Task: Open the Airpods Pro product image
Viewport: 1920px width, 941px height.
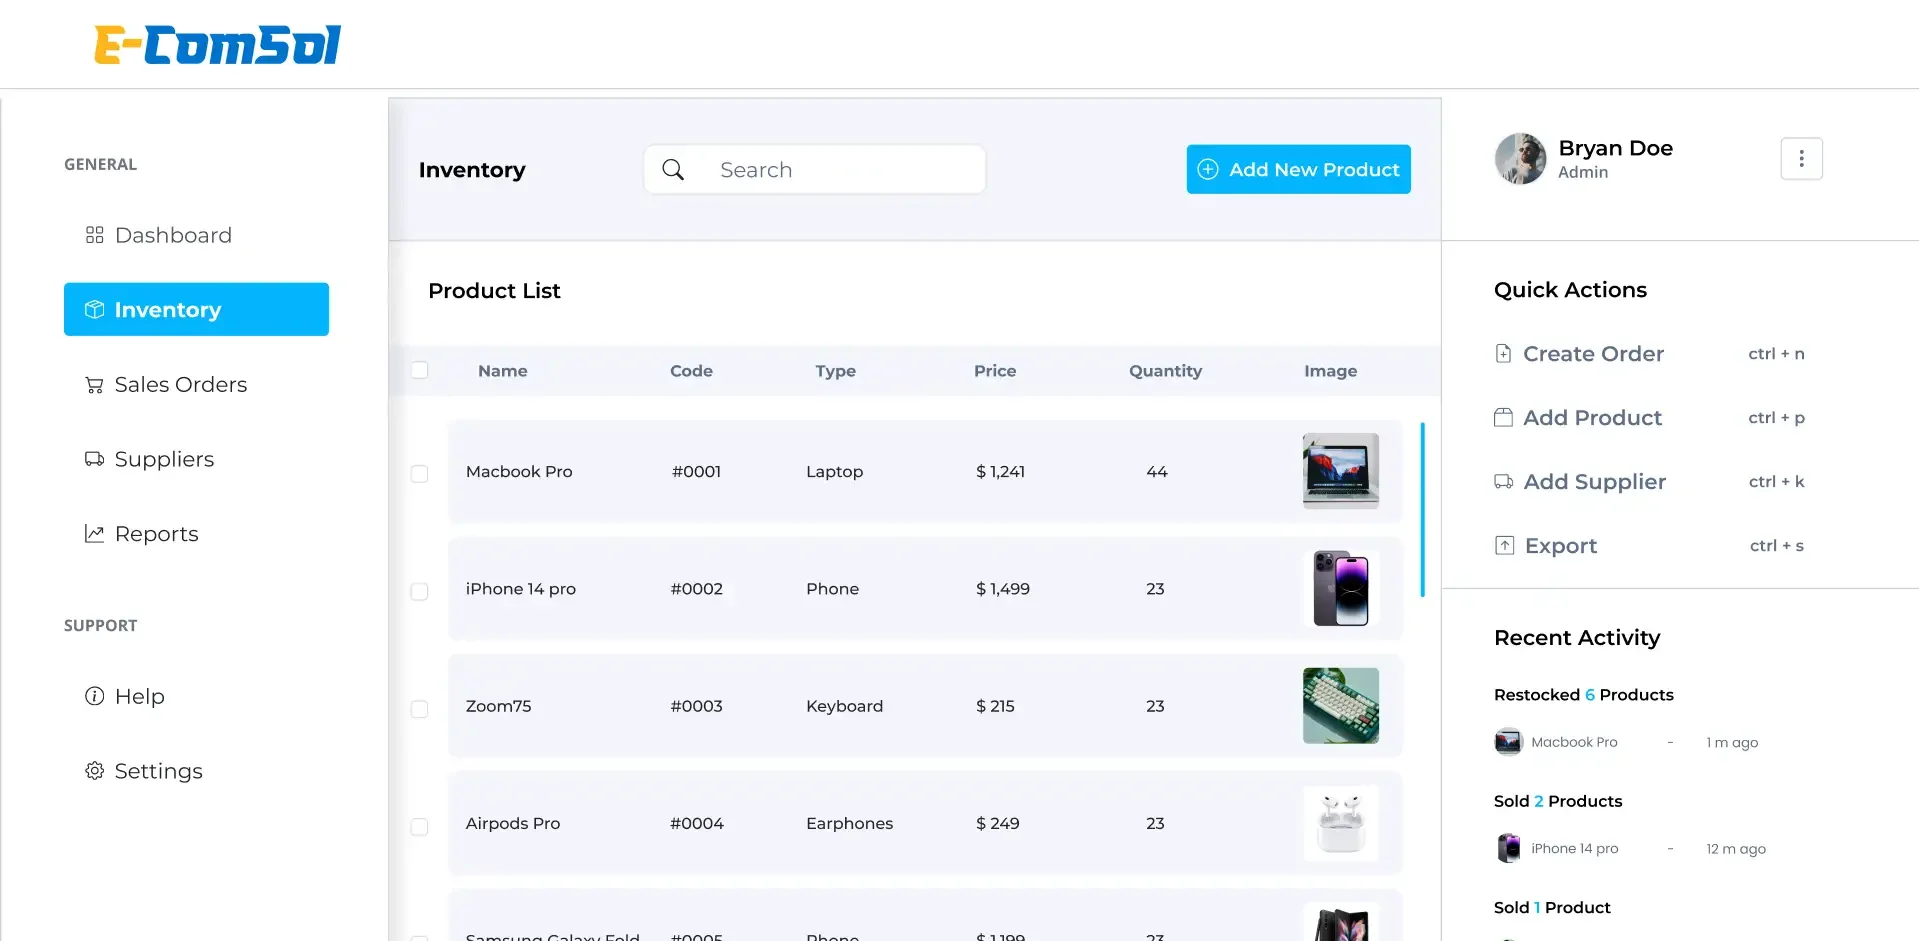Action: (1341, 823)
